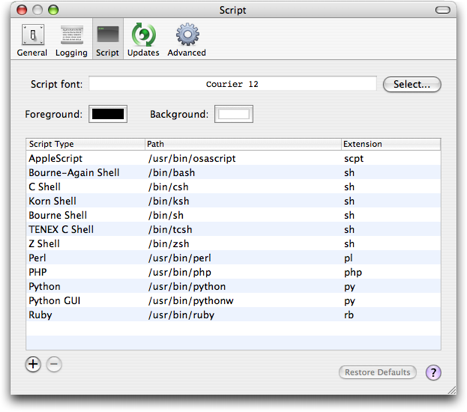Select the Script toolbar icon
Image resolution: width=467 pixels, height=412 pixels.
click(x=107, y=40)
